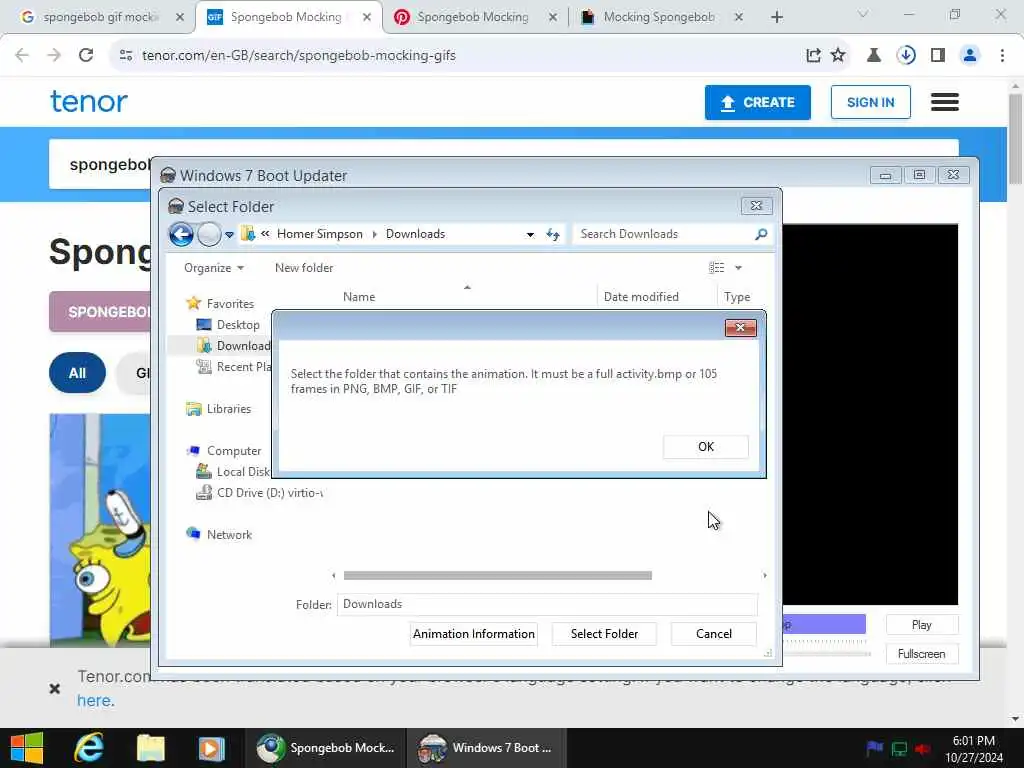Bookmark this page with star icon
Image resolution: width=1024 pixels, height=768 pixels.
click(838, 56)
